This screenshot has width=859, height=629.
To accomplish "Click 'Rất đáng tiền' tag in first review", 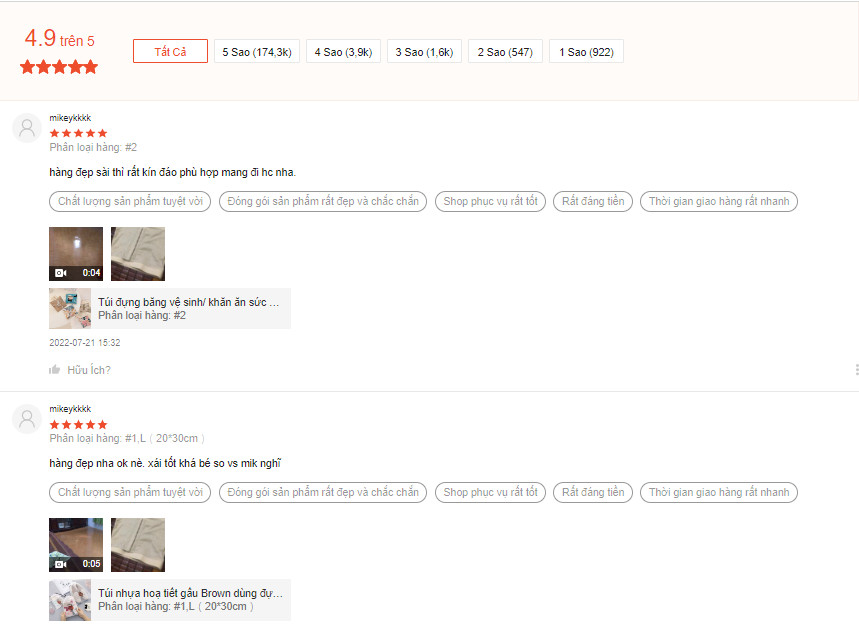I will [x=592, y=202].
